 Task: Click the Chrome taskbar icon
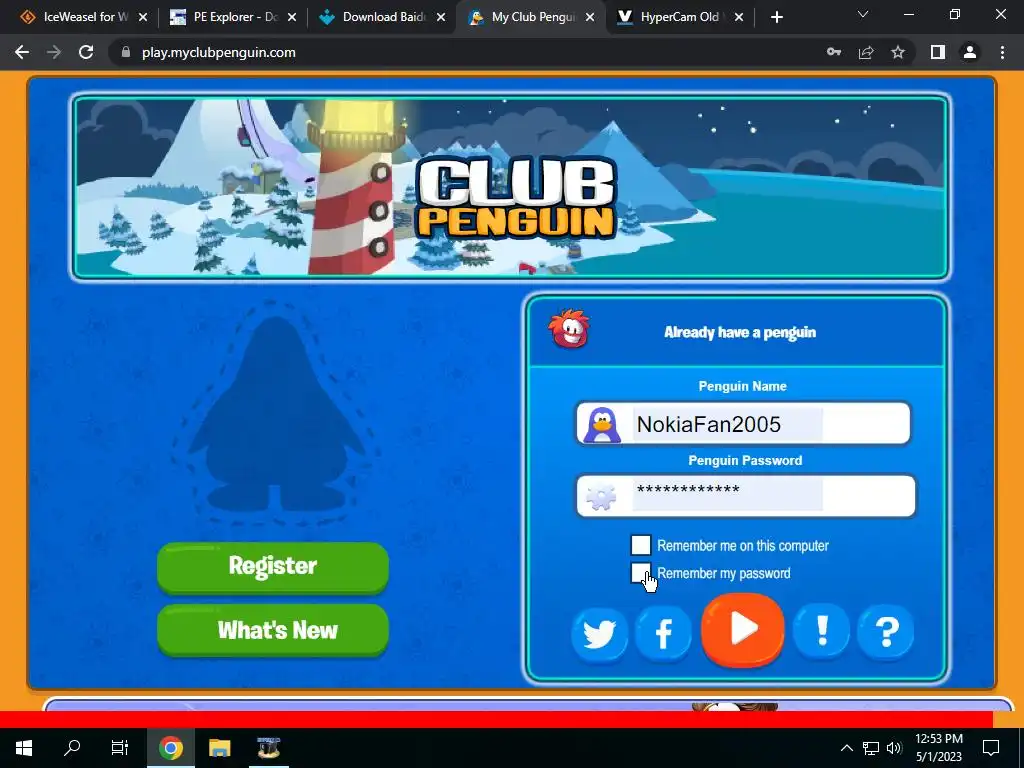pos(170,748)
